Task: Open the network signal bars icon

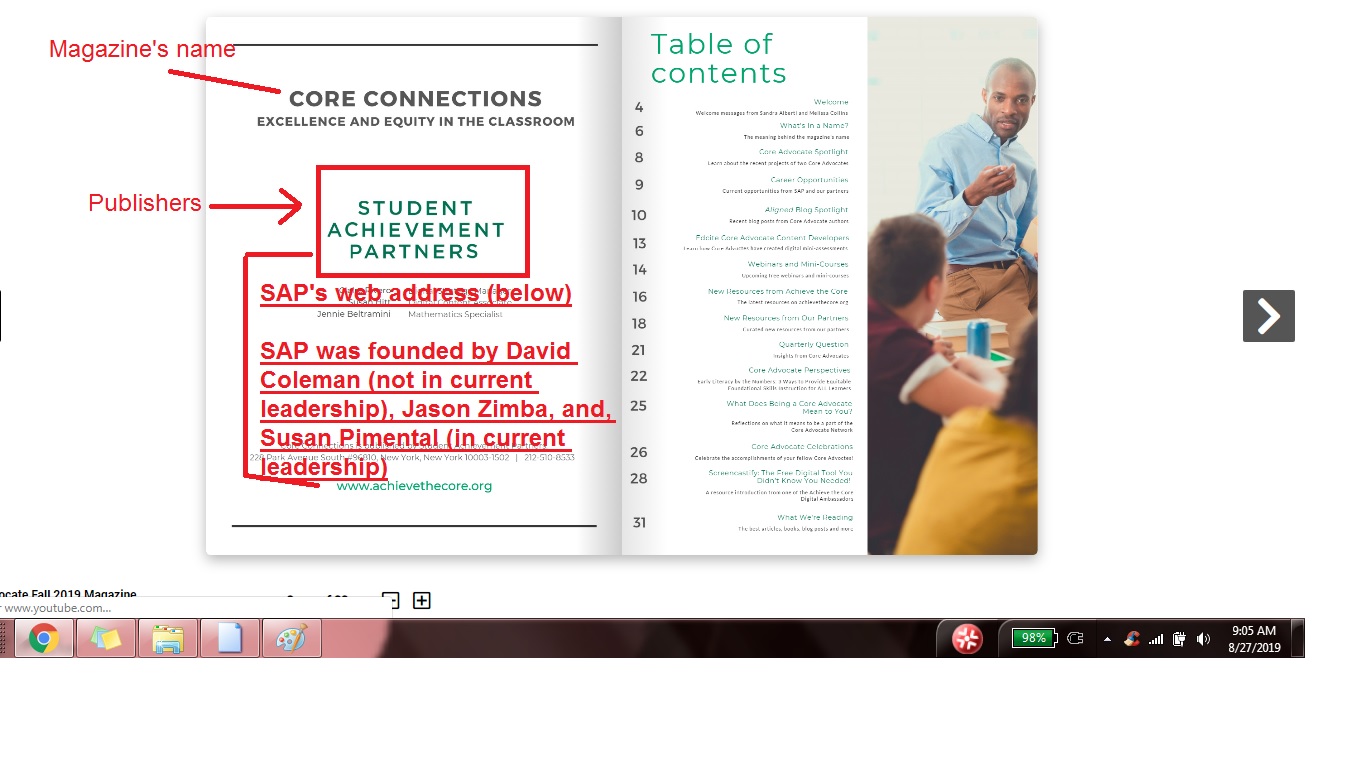Action: (1156, 639)
